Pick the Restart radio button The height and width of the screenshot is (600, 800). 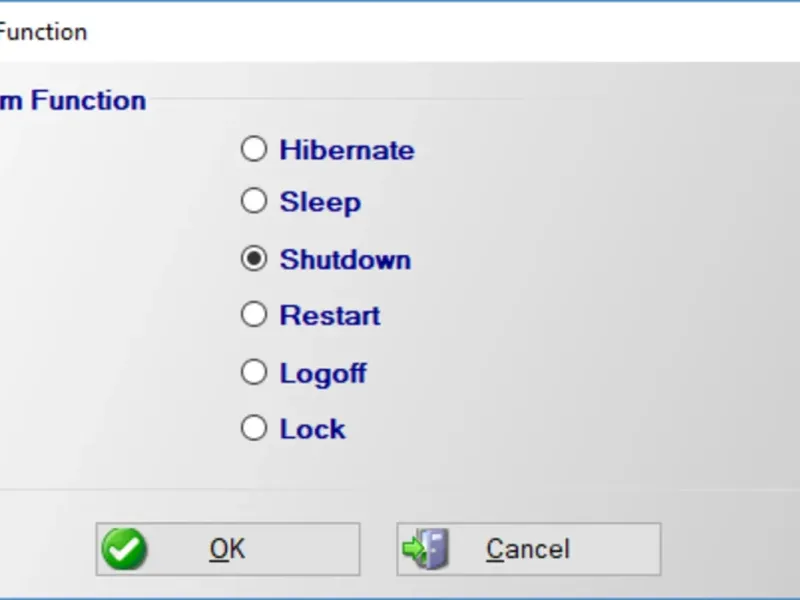[x=254, y=316]
